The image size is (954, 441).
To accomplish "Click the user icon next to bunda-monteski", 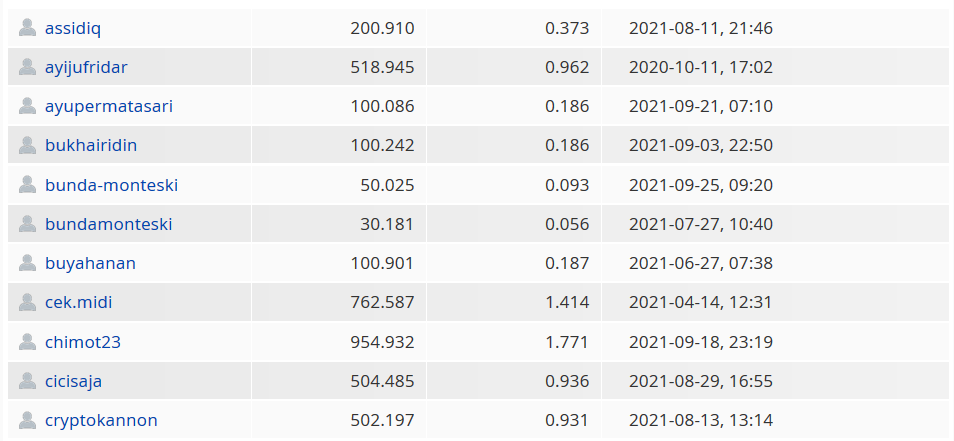I will [27, 184].
